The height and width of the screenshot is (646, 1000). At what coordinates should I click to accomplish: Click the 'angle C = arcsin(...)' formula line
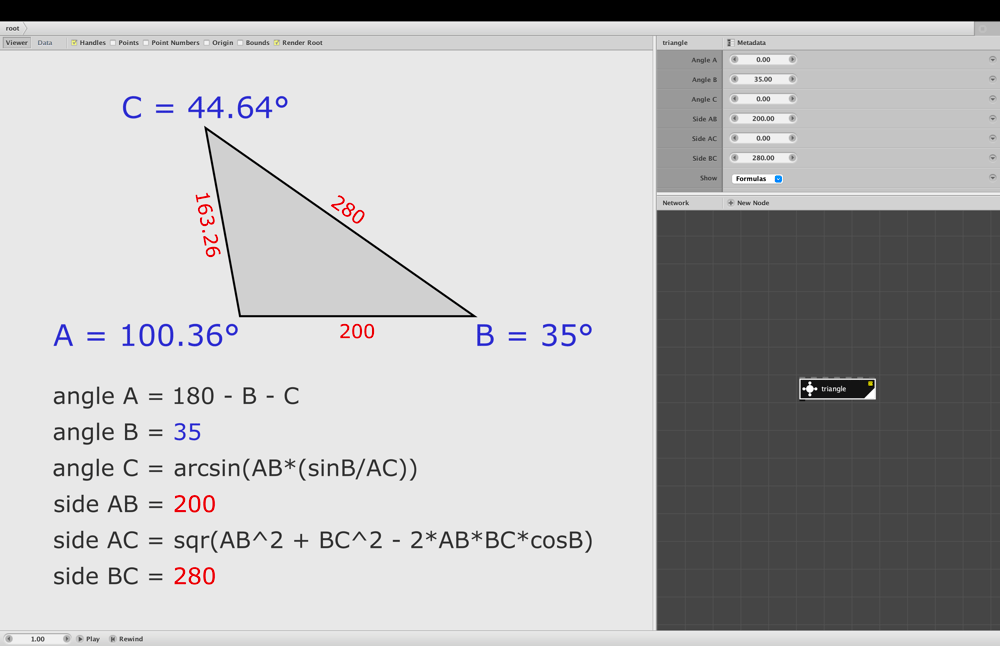click(x=235, y=468)
